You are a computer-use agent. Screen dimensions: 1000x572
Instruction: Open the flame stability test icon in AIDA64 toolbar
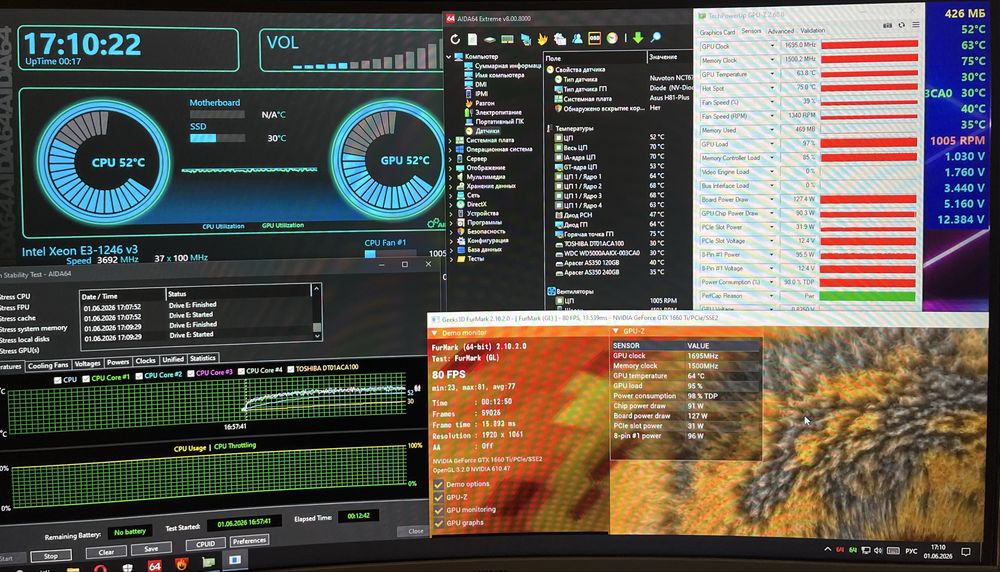click(x=542, y=39)
